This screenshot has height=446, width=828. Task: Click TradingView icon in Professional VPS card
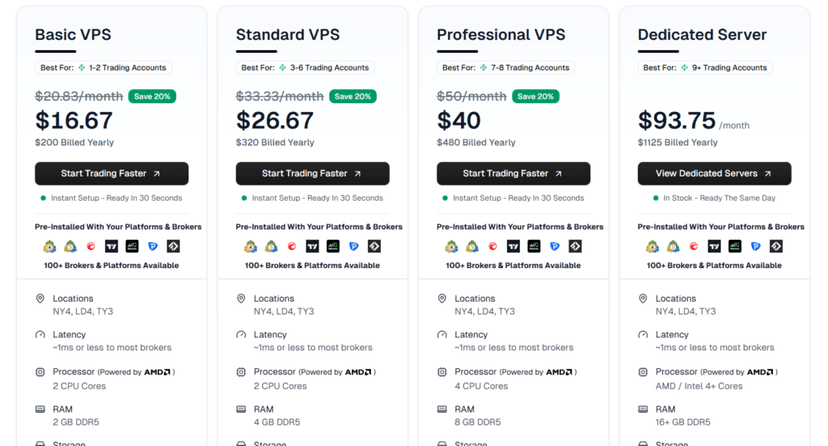(x=513, y=246)
